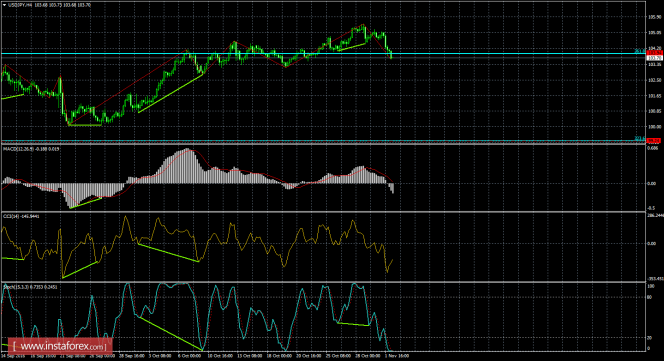Open the USDJPY H4 chart menu arrow

coord(4,5)
